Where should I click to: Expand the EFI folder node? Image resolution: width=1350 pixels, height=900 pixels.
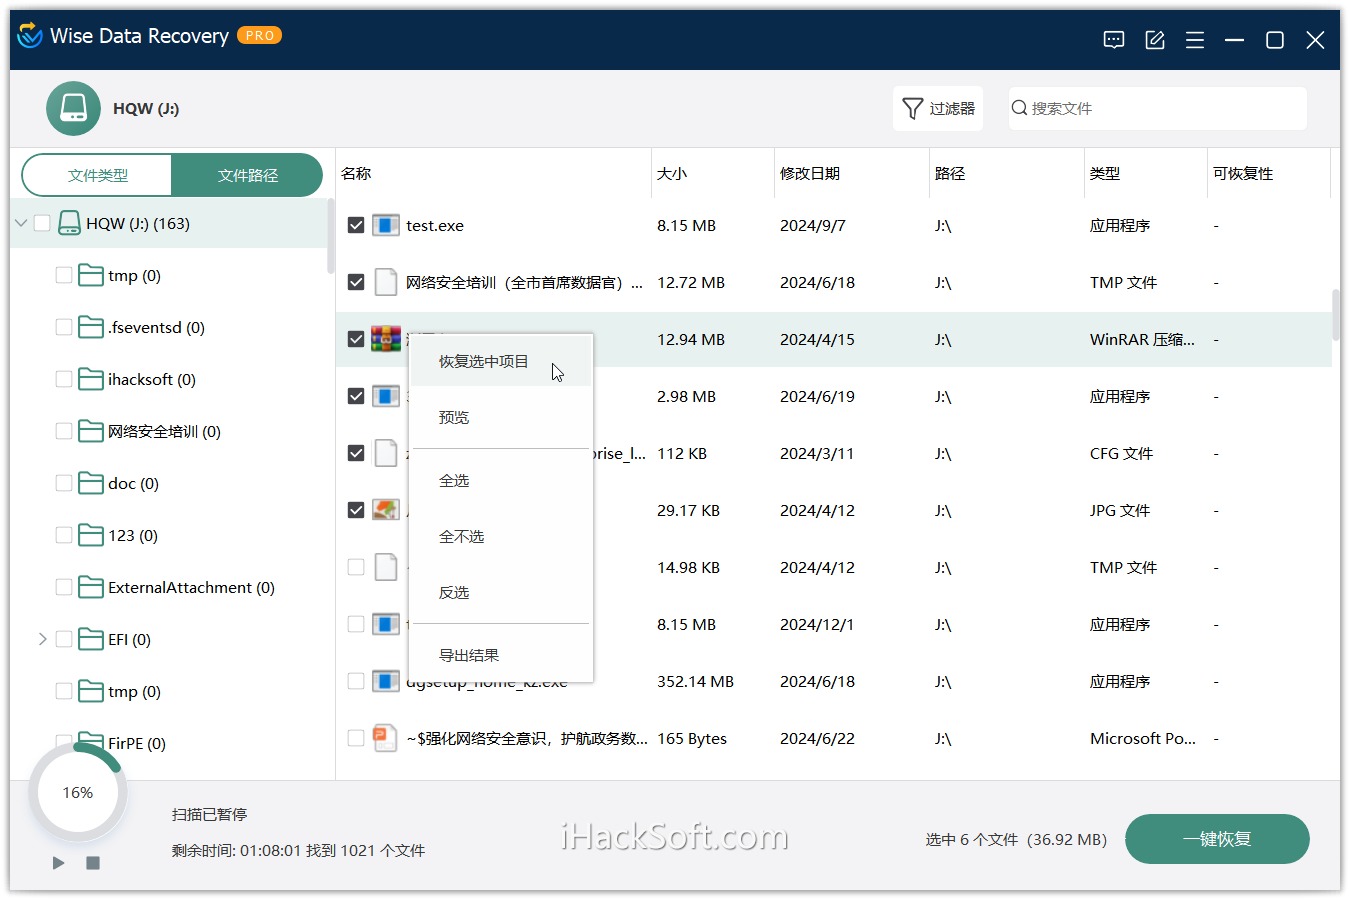(42, 639)
